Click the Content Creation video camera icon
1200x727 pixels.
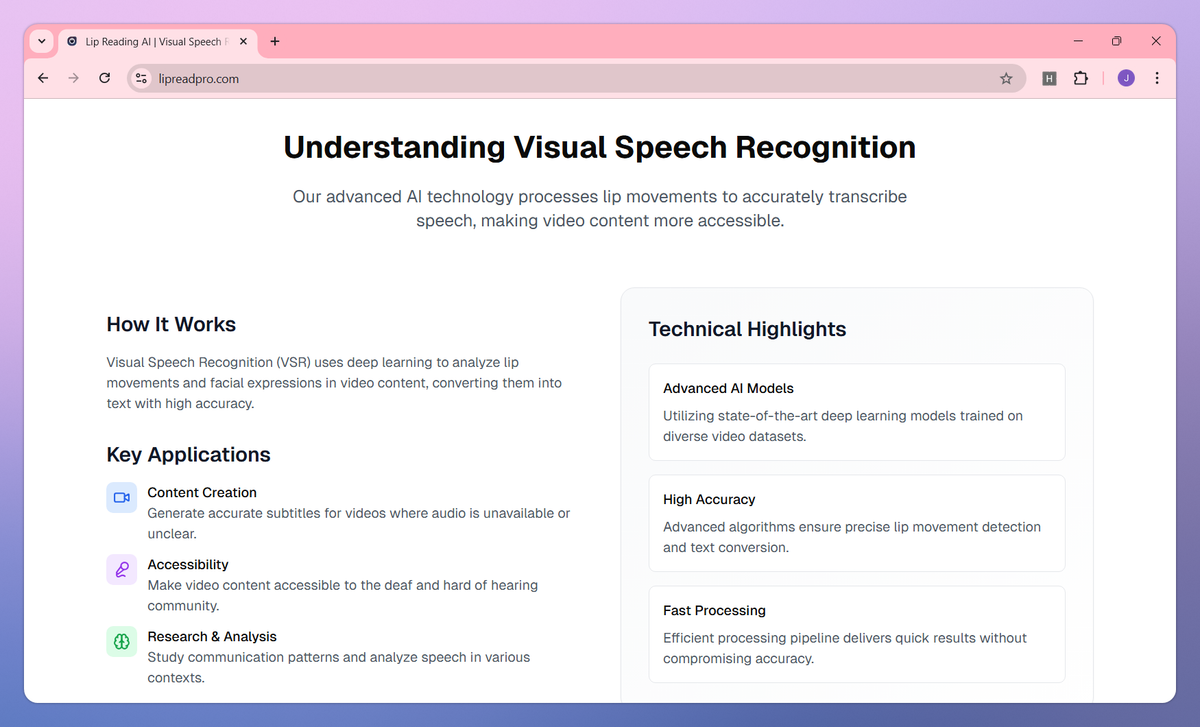(121, 497)
